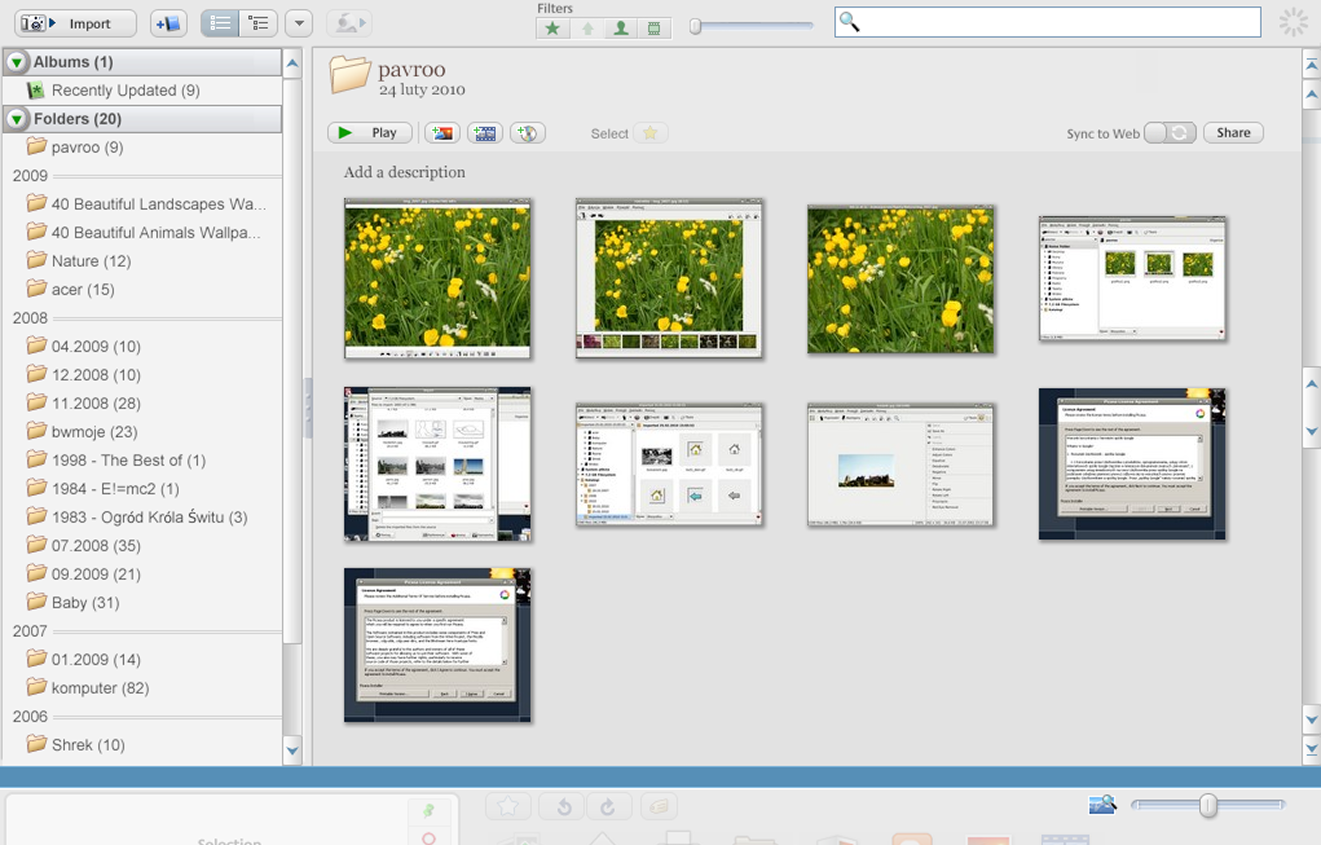
Task: Filter to show movies only
Action: click(654, 28)
